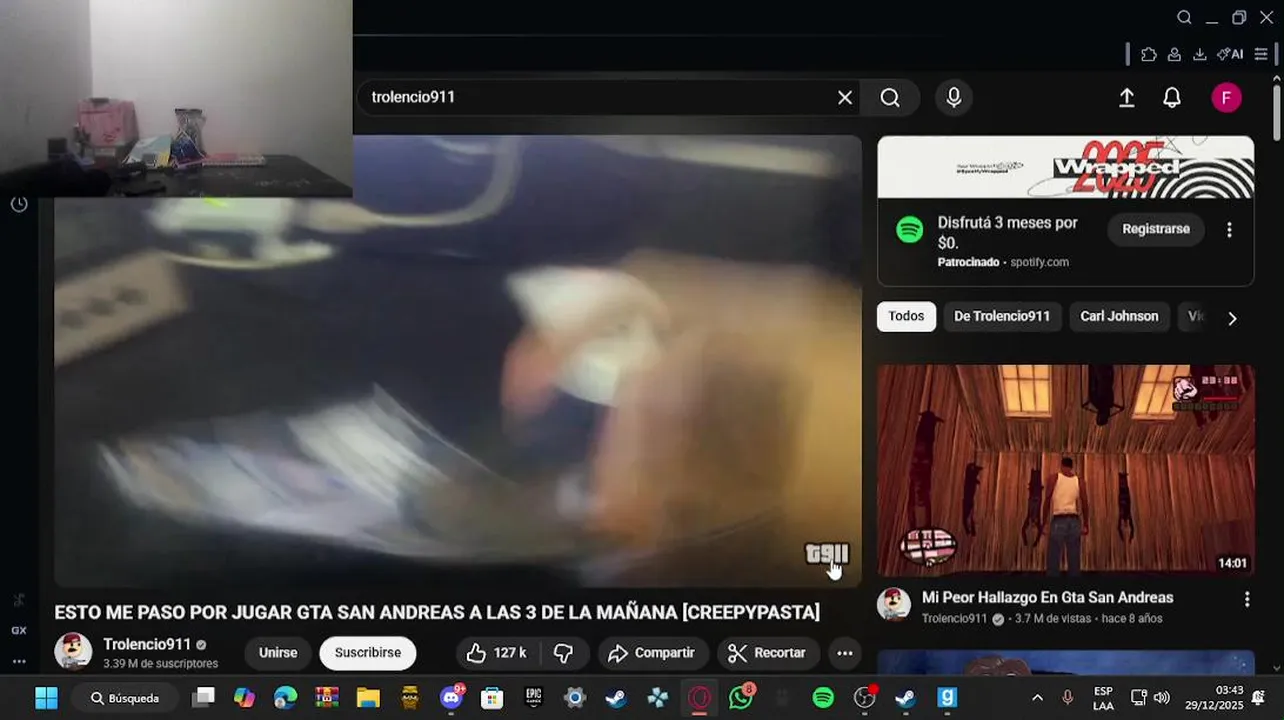Show more filter chips with right arrow
This screenshot has width=1284, height=720.
[x=1232, y=318]
